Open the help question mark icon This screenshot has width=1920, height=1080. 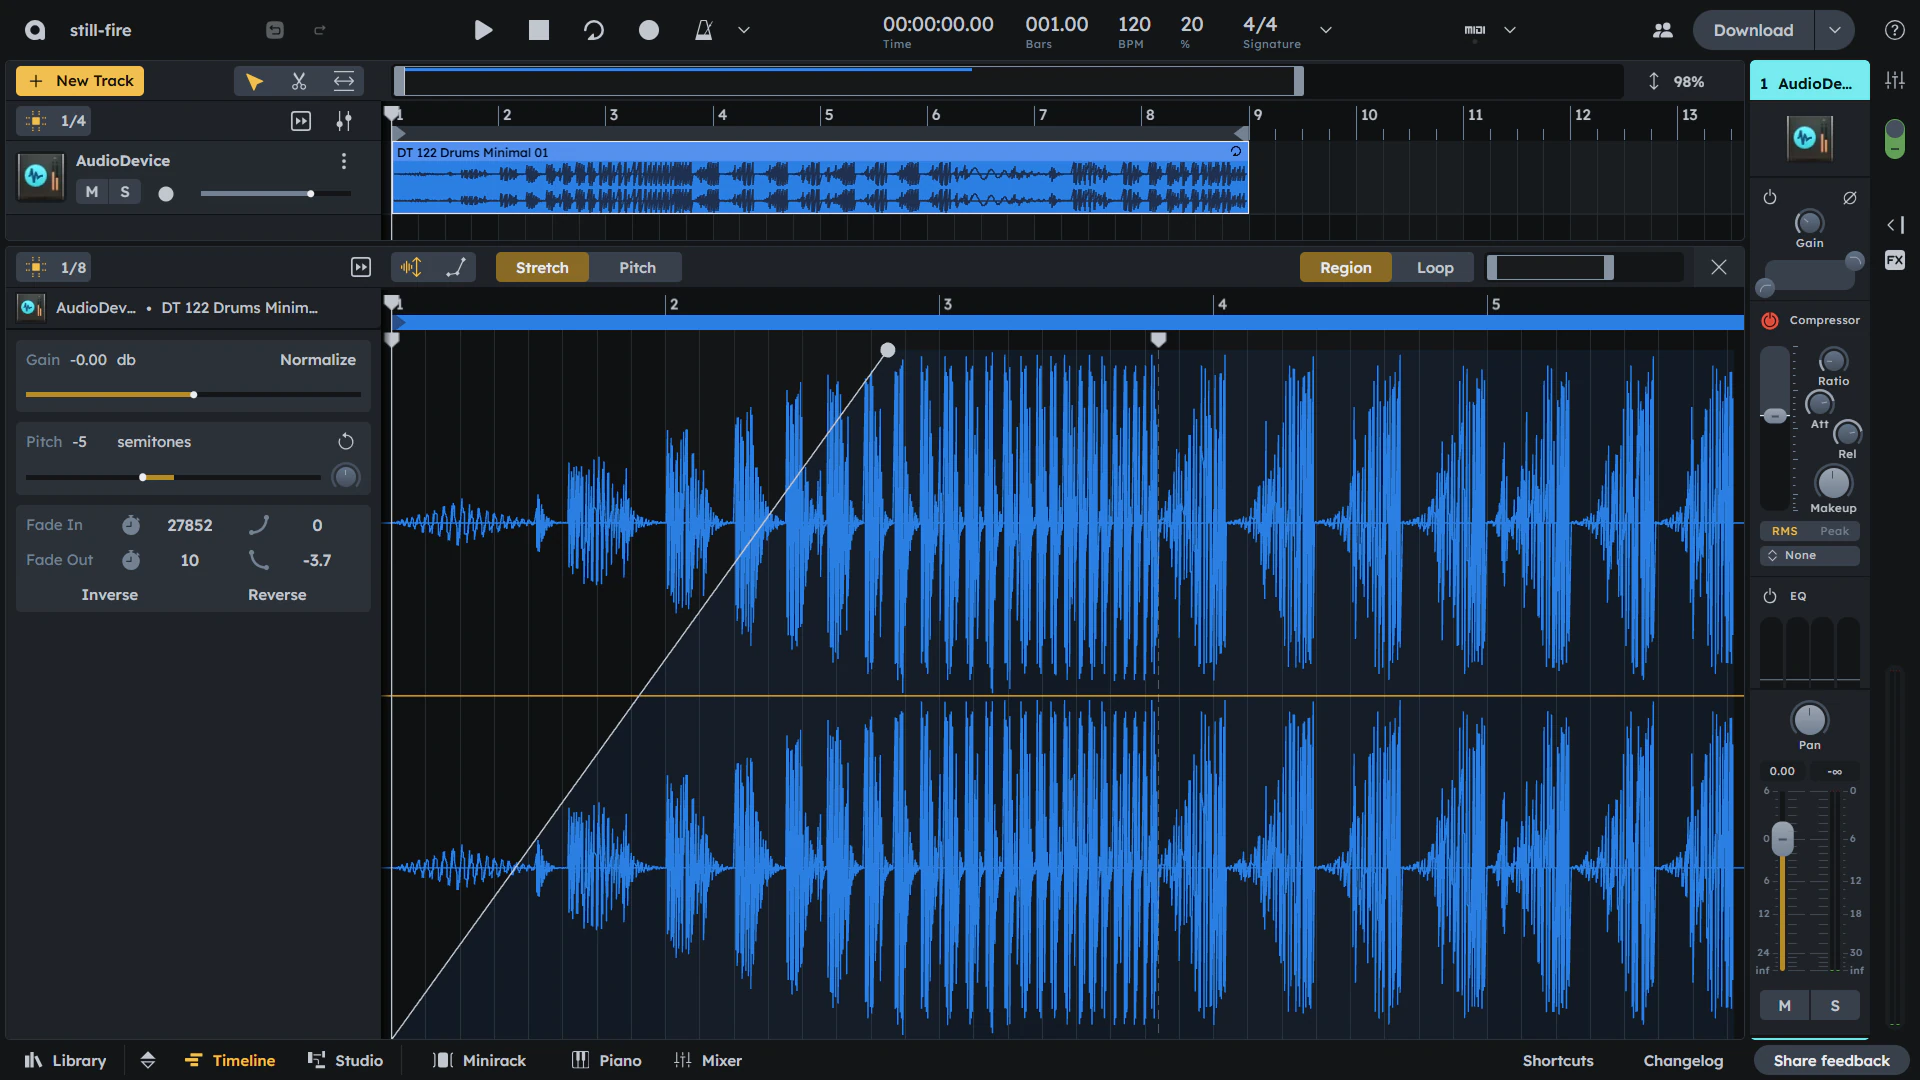(1894, 30)
